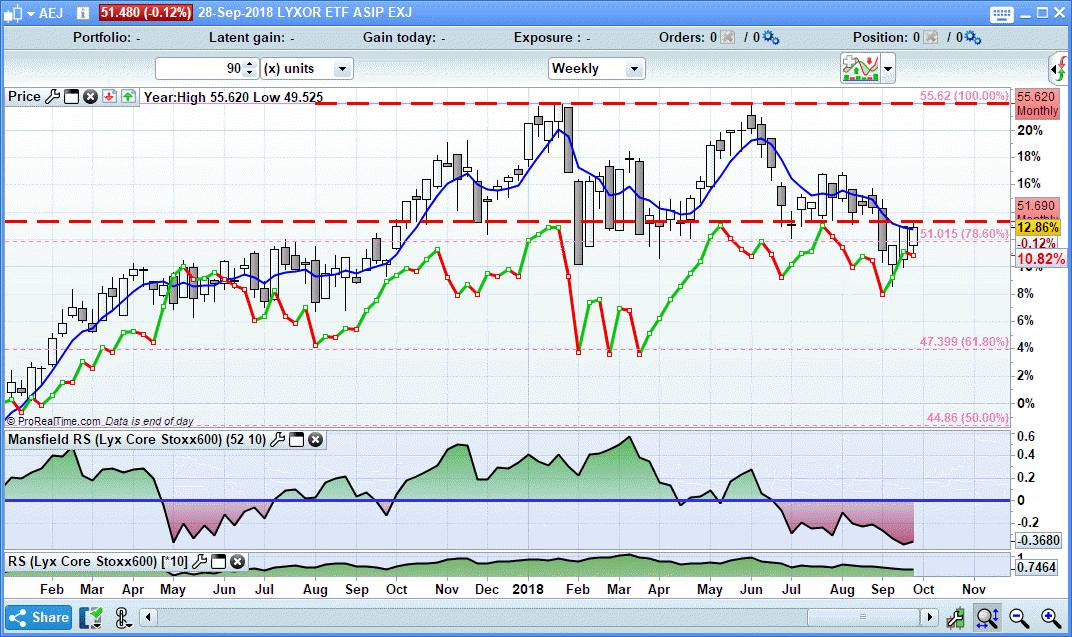Maximize the Price panel window icon

71,97
